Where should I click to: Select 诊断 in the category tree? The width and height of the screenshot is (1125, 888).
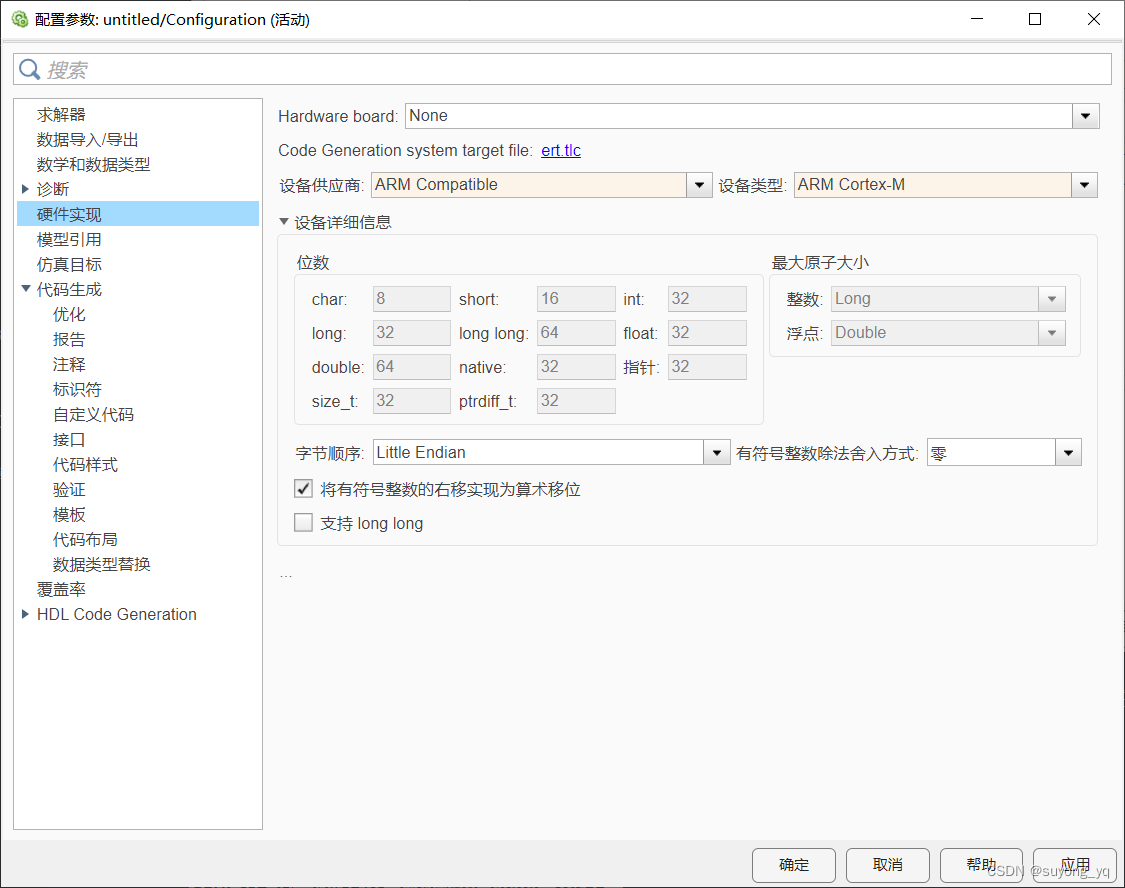coord(53,189)
